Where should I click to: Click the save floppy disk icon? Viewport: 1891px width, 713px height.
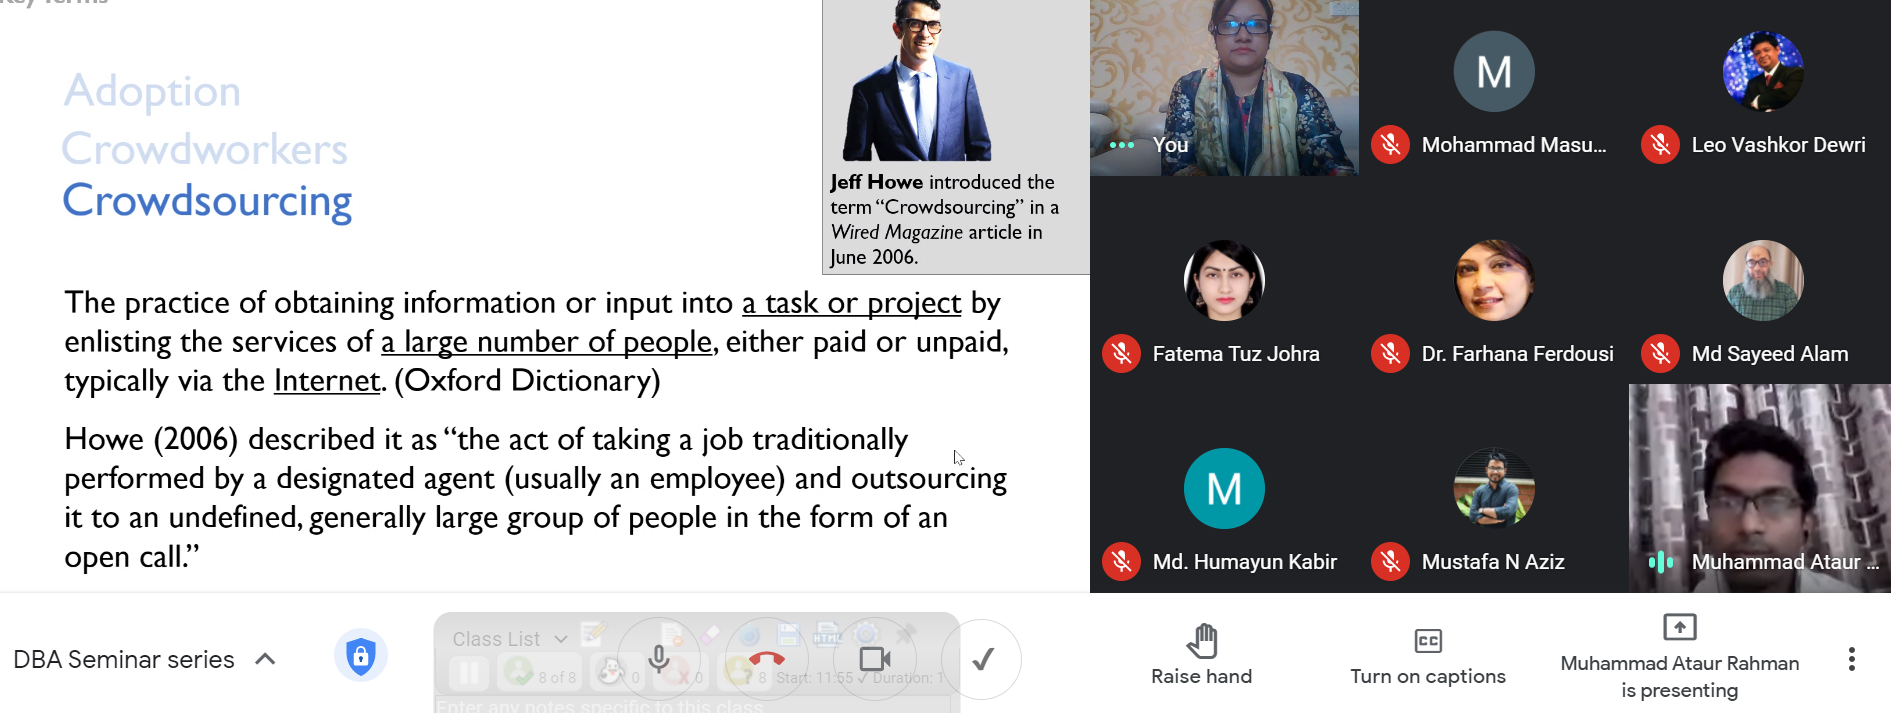(x=788, y=633)
